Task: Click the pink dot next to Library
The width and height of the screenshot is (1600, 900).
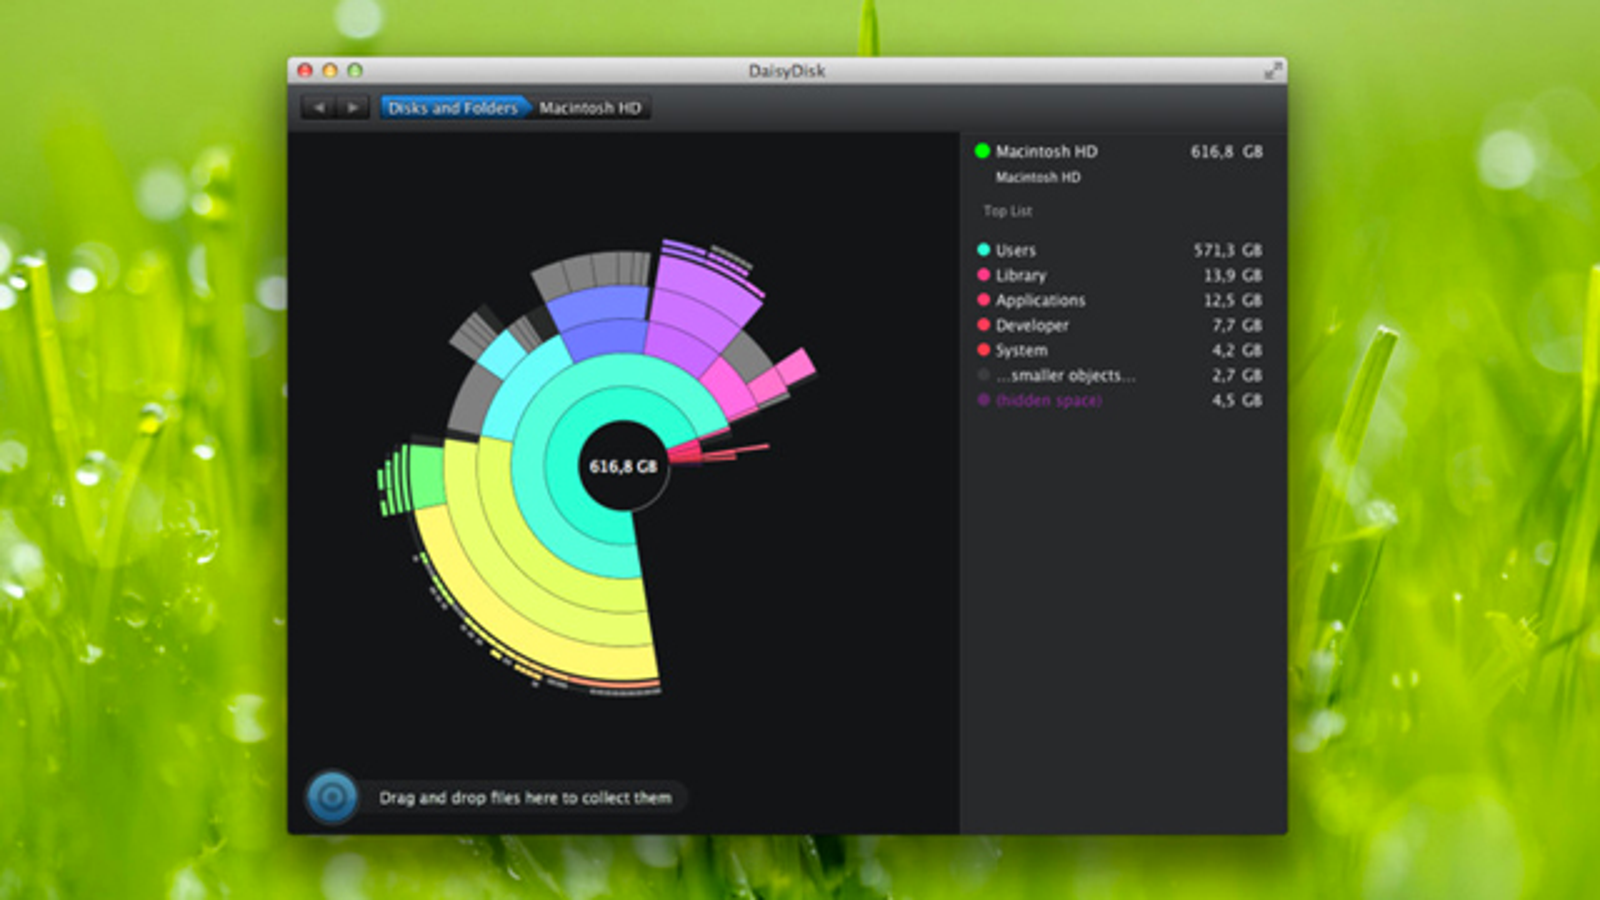Action: (983, 275)
